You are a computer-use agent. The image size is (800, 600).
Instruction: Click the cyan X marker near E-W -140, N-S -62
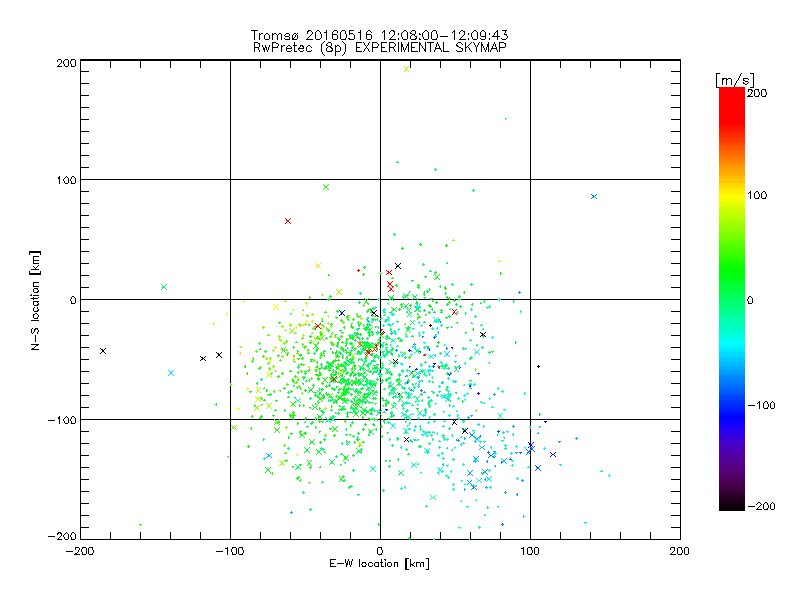pyautogui.click(x=171, y=373)
